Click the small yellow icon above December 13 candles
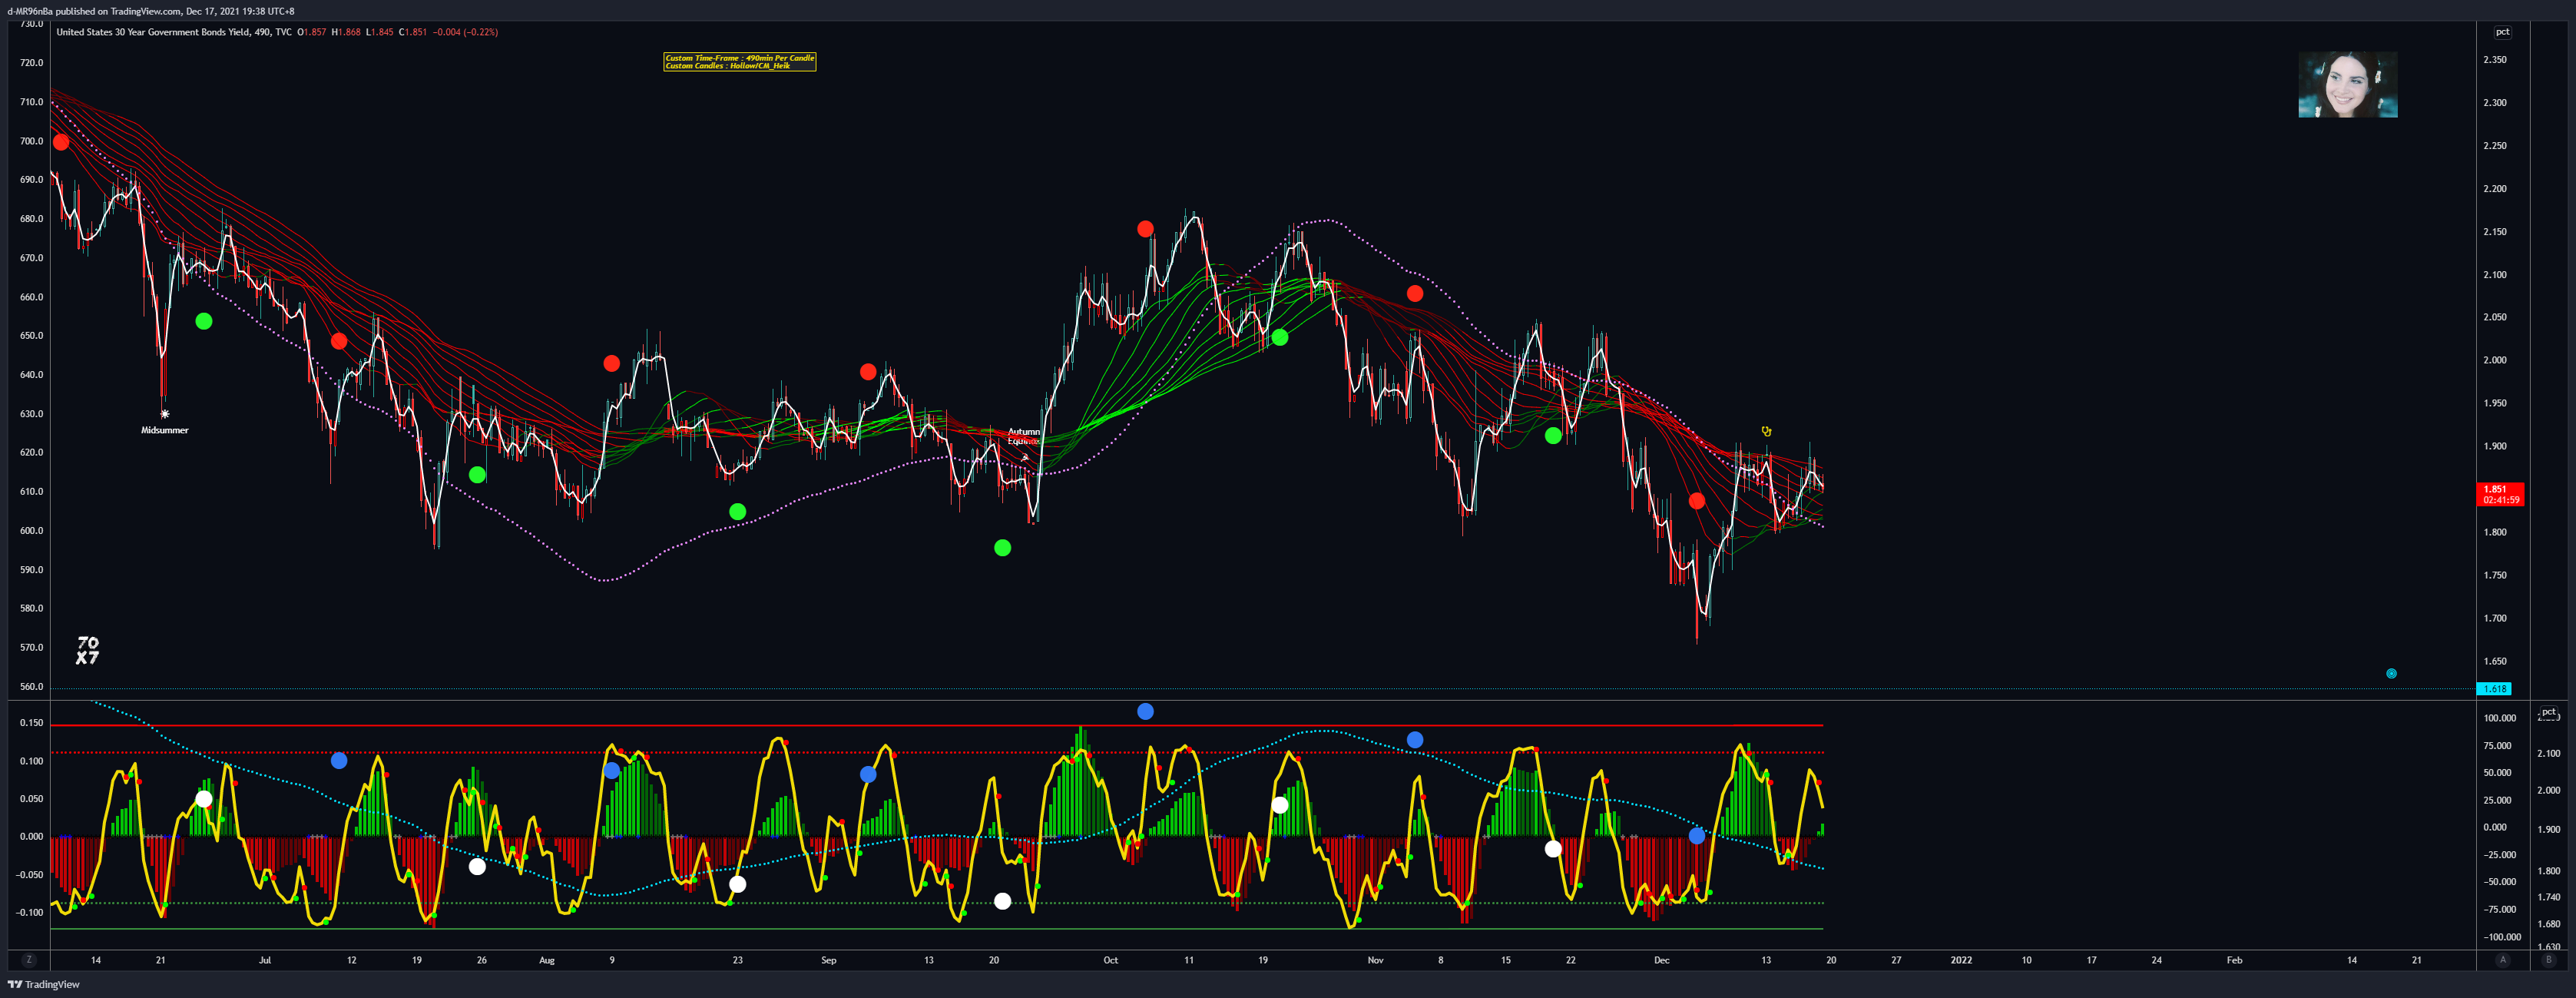 [x=1766, y=431]
